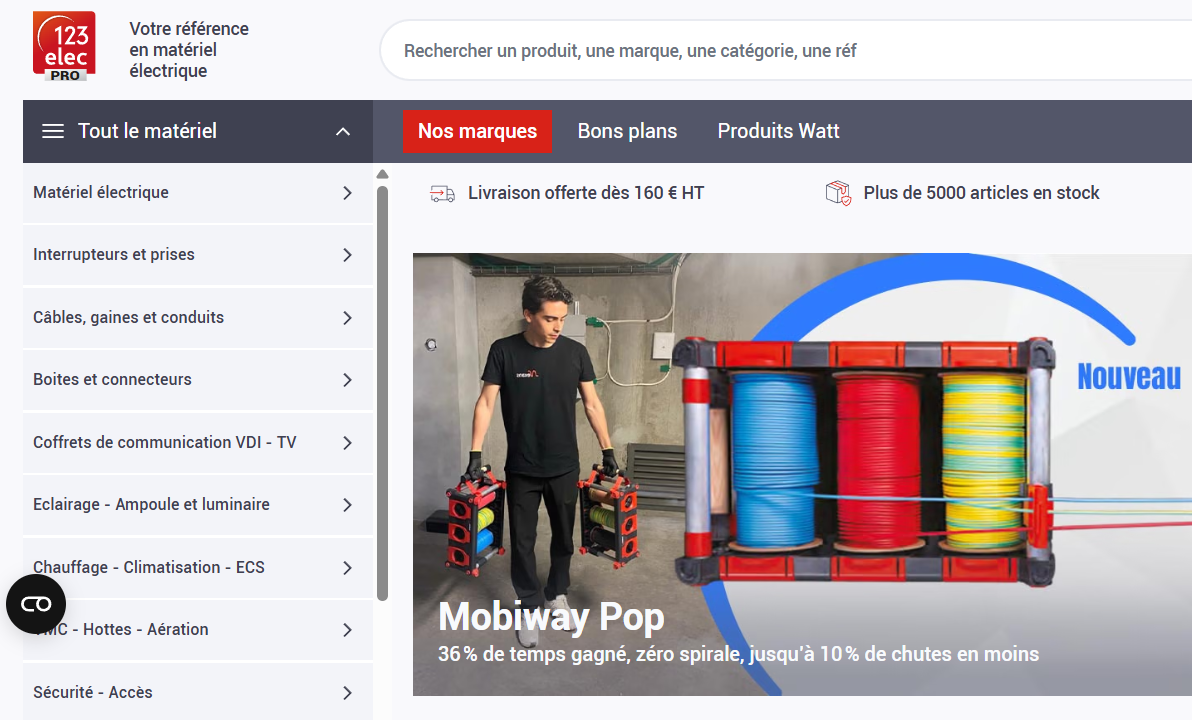
Task: Collapse the Tout le matériel menu chevron
Action: pos(343,132)
